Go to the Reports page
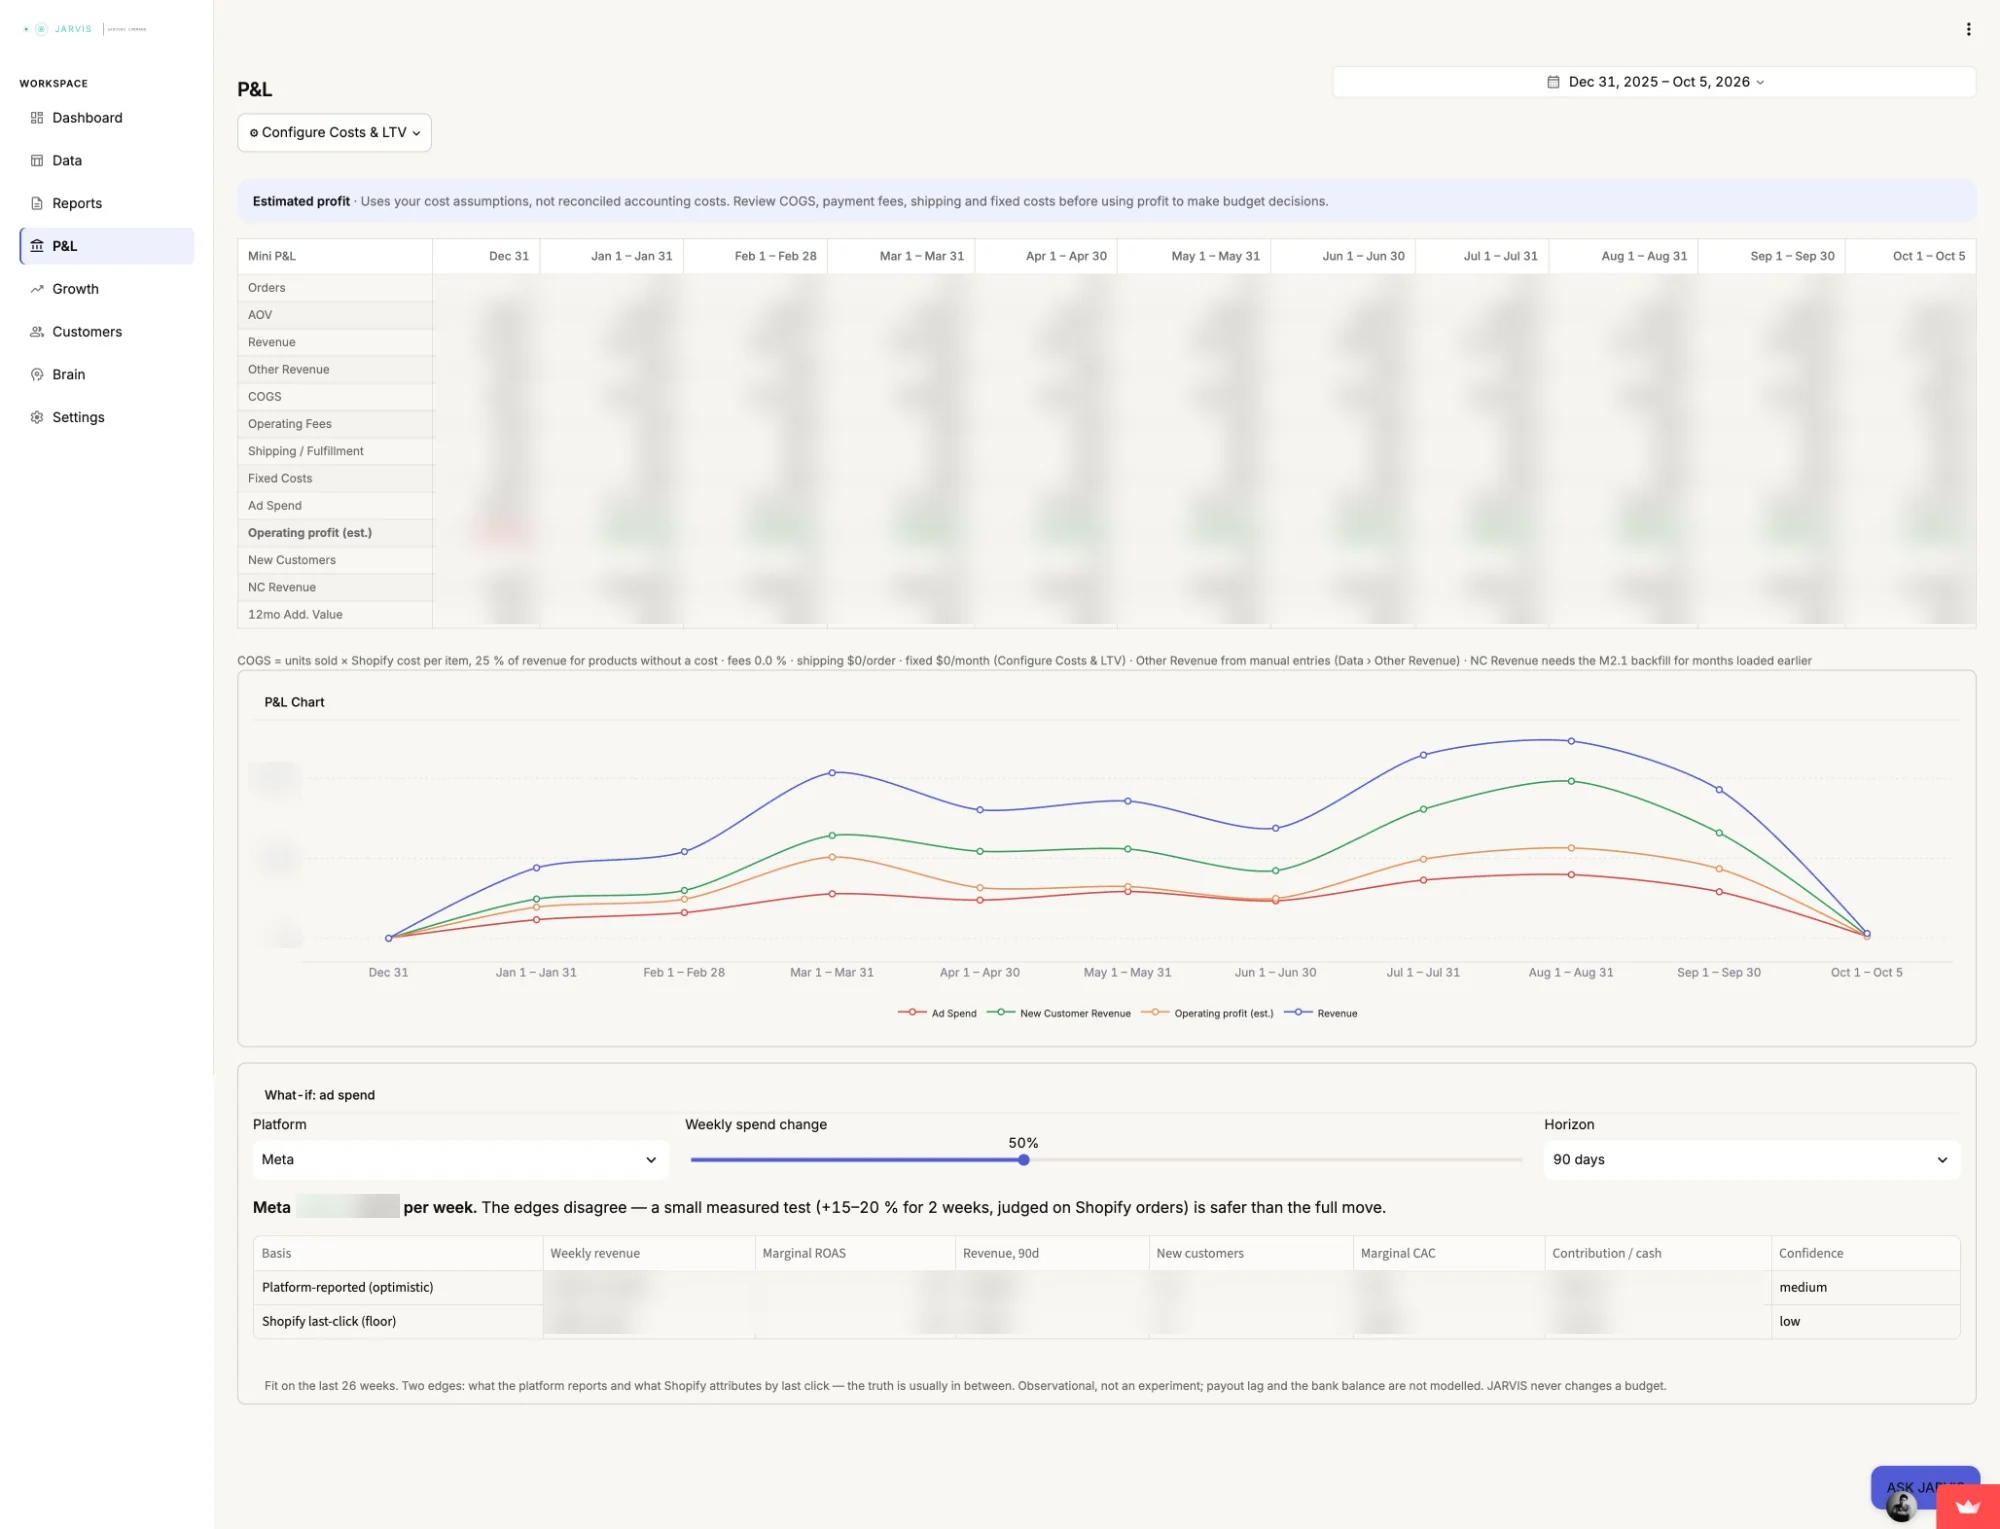 (107, 204)
